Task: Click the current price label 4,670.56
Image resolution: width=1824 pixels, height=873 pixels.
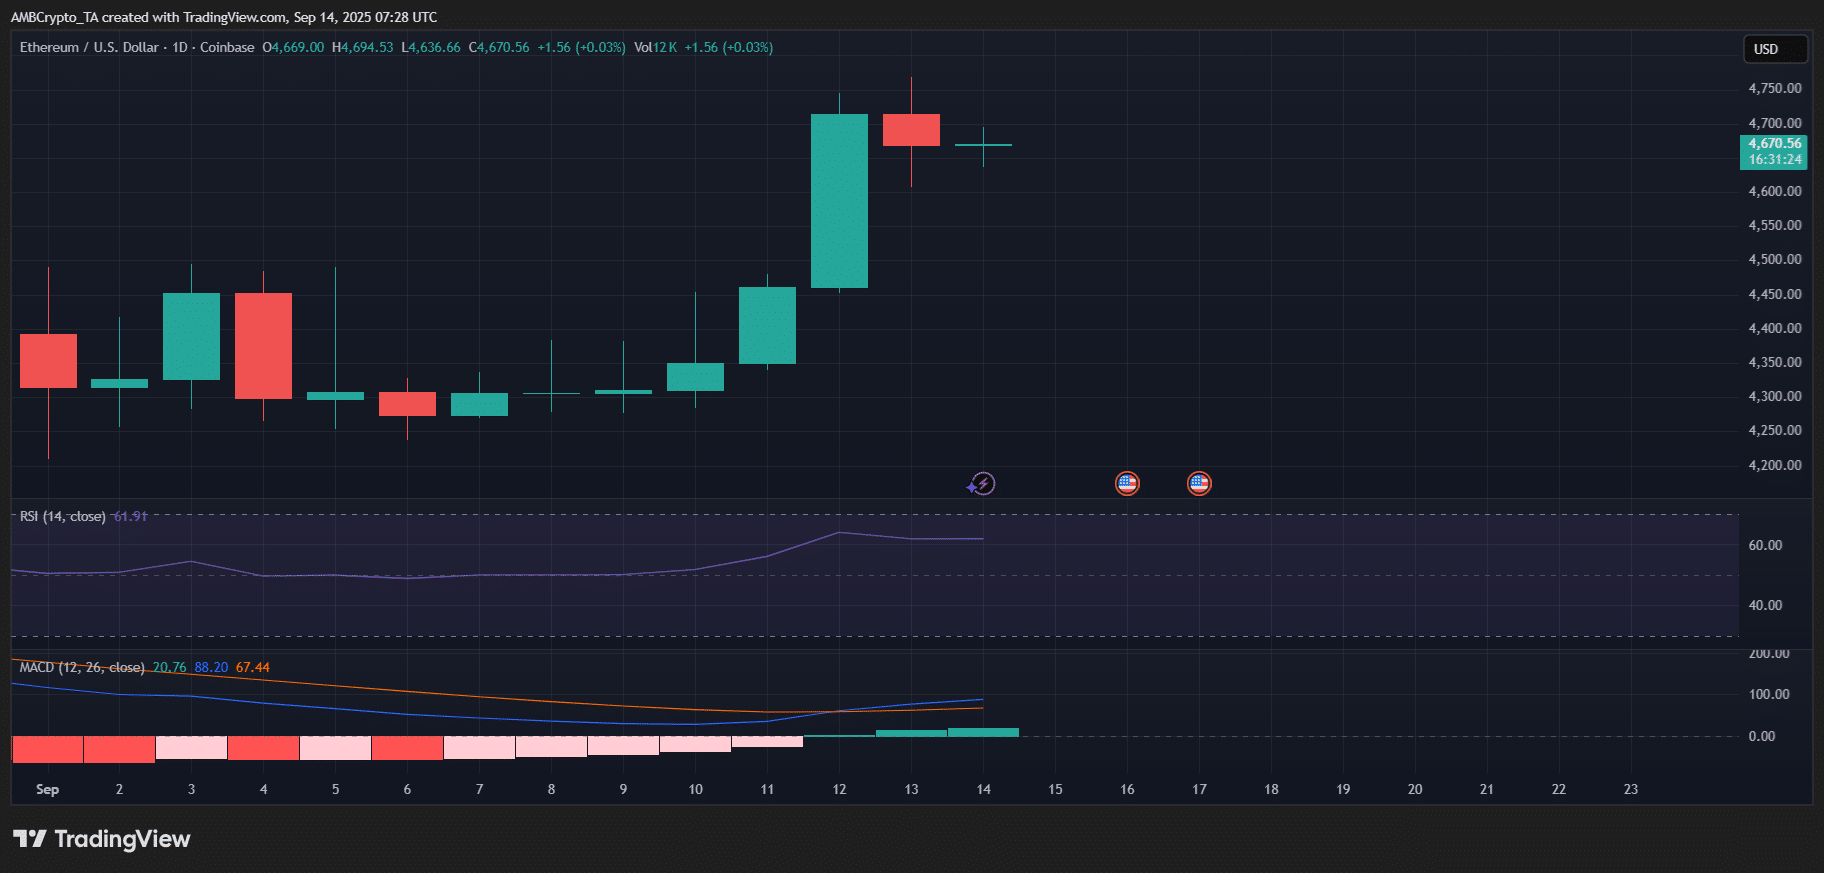Action: [x=1774, y=144]
